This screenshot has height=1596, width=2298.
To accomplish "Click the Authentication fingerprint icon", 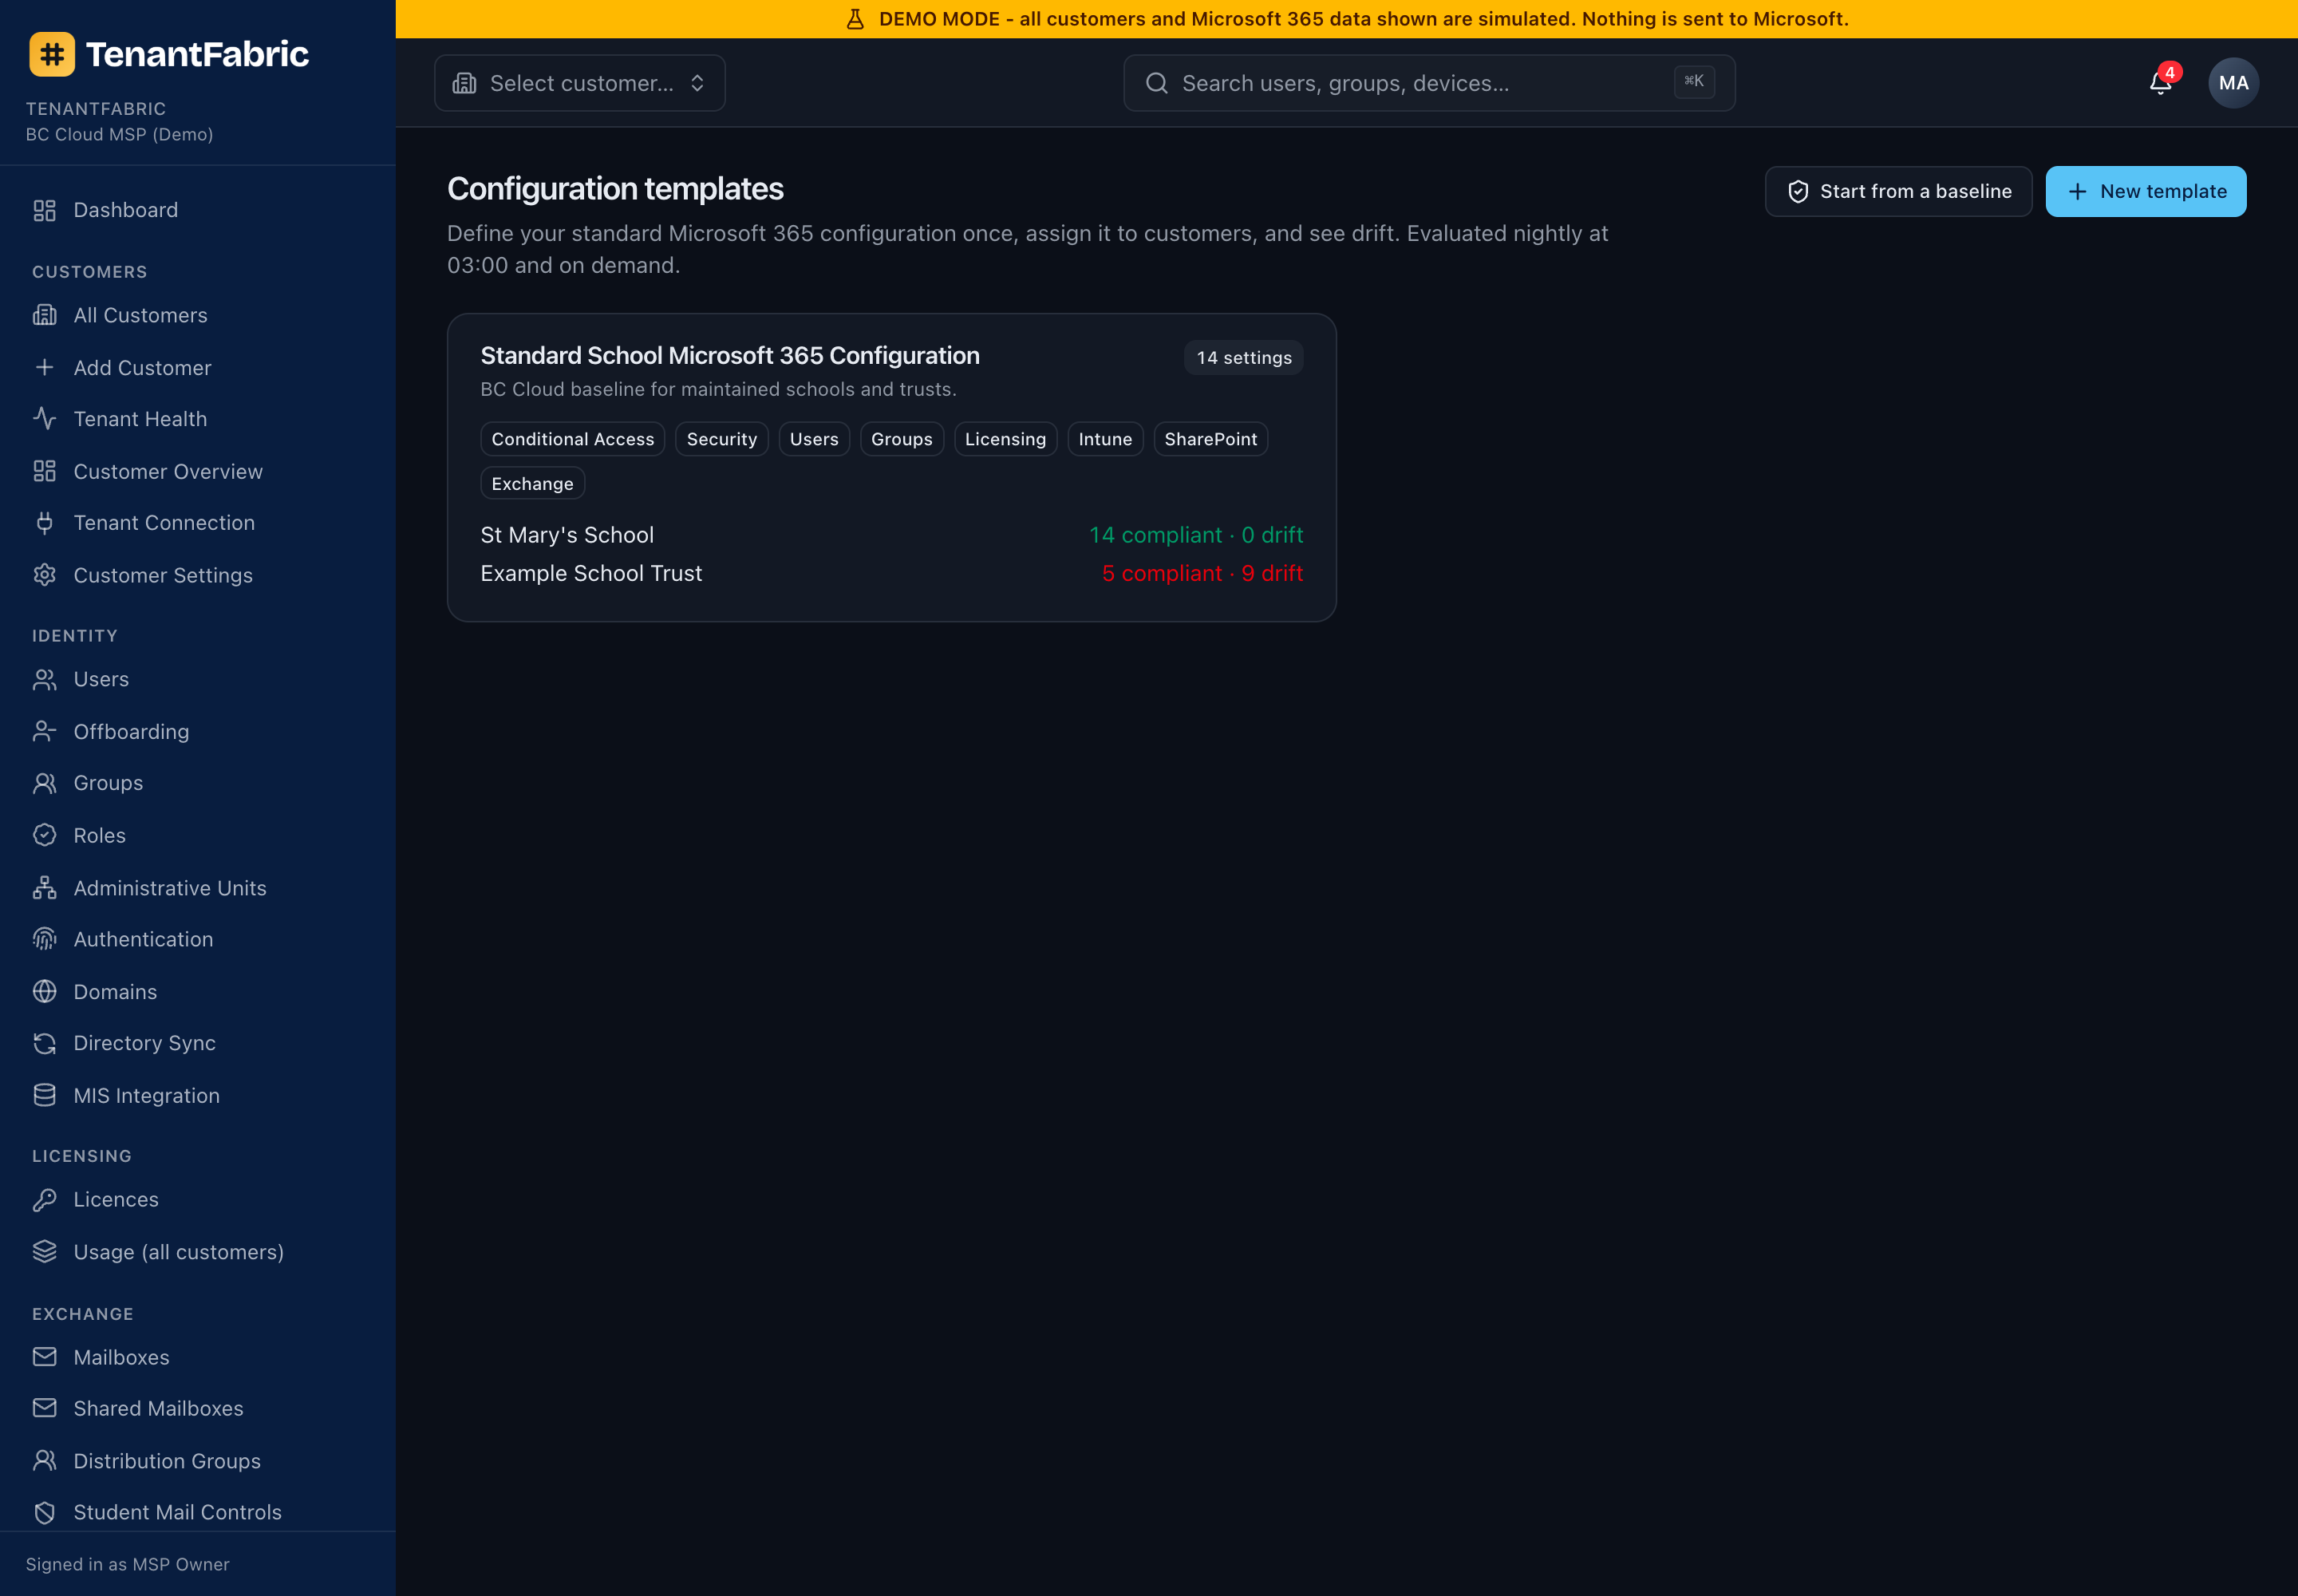I will tap(44, 939).
